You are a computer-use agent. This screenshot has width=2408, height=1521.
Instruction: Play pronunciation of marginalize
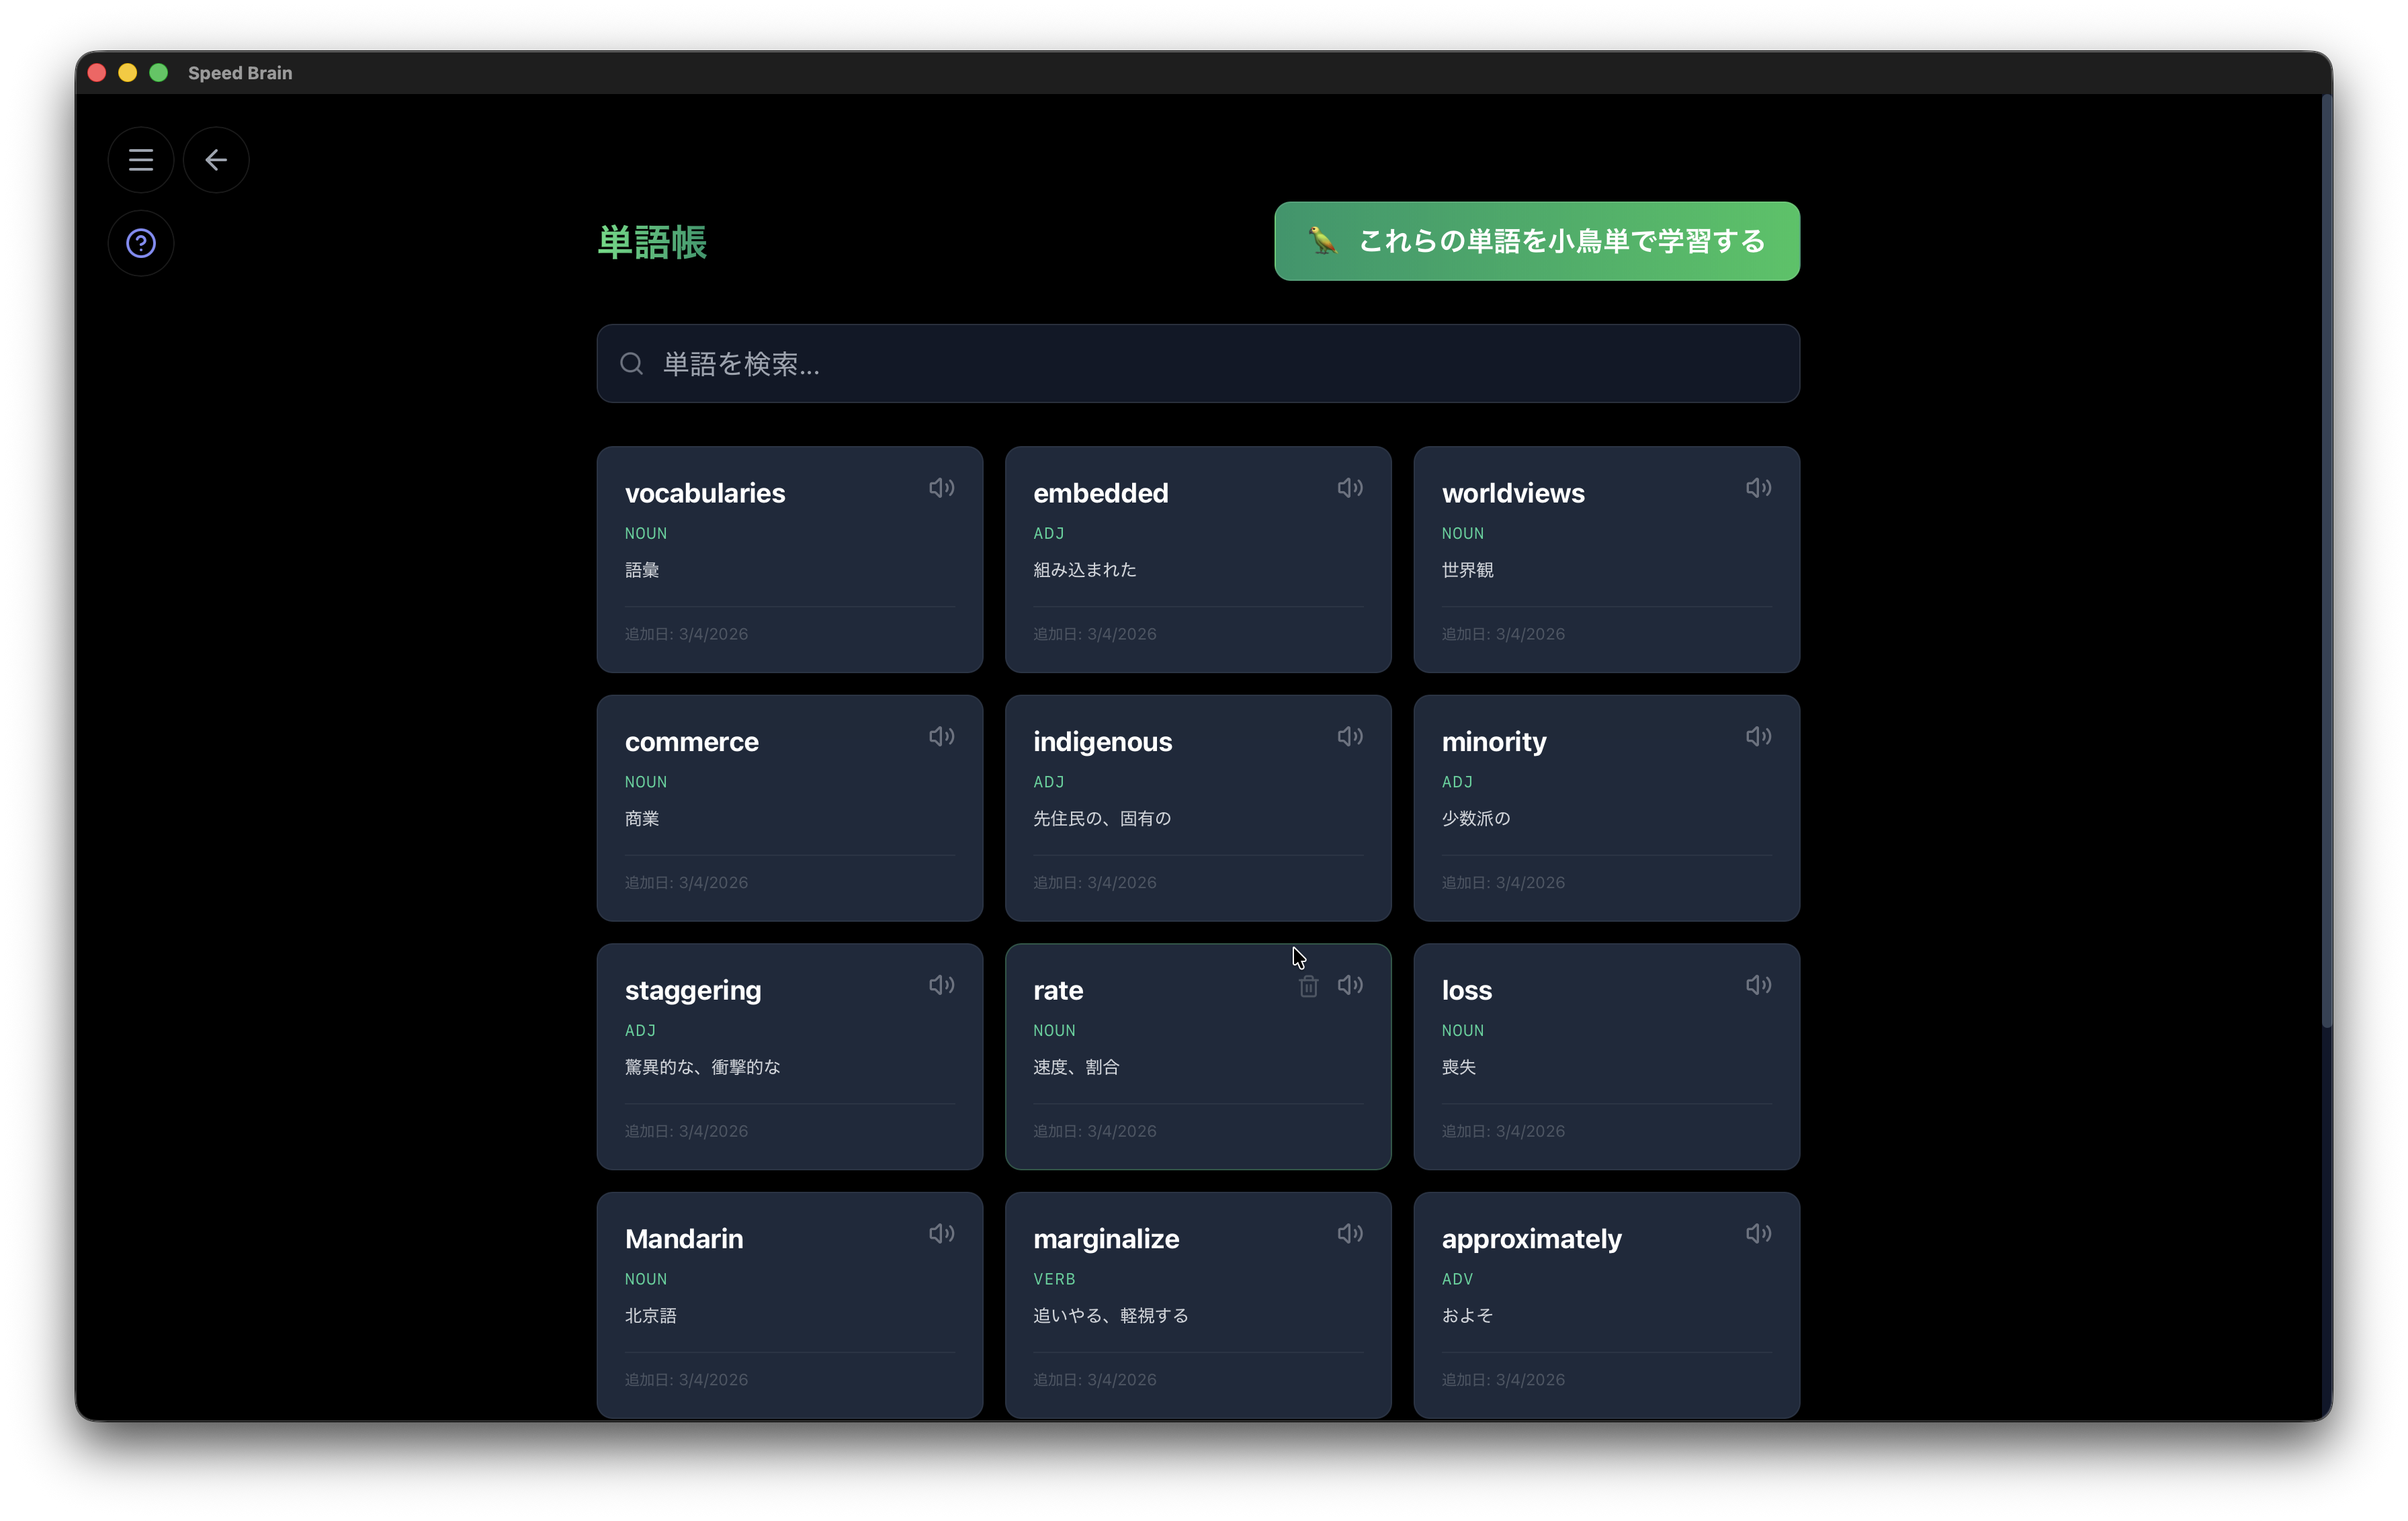pyautogui.click(x=1350, y=1234)
